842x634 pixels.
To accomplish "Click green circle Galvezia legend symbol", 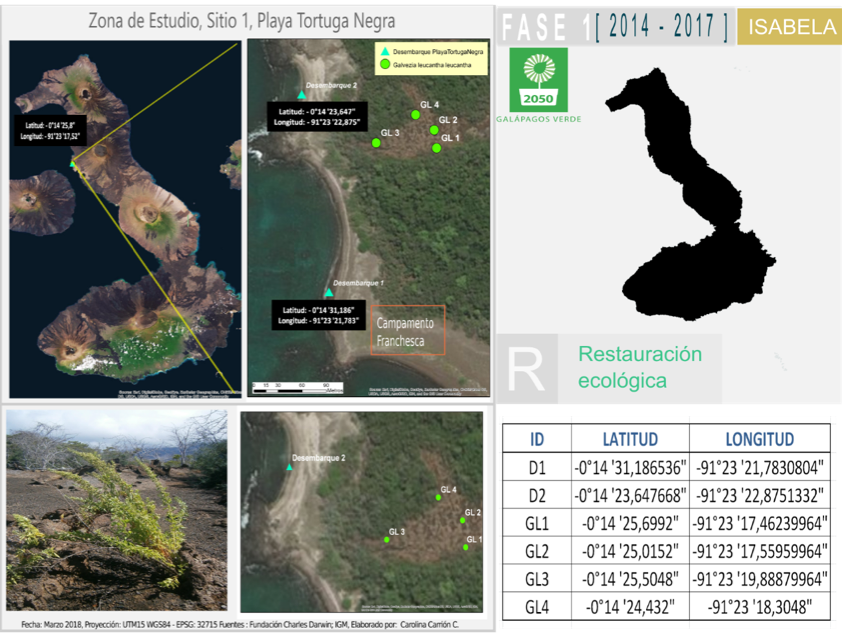I will coord(381,64).
